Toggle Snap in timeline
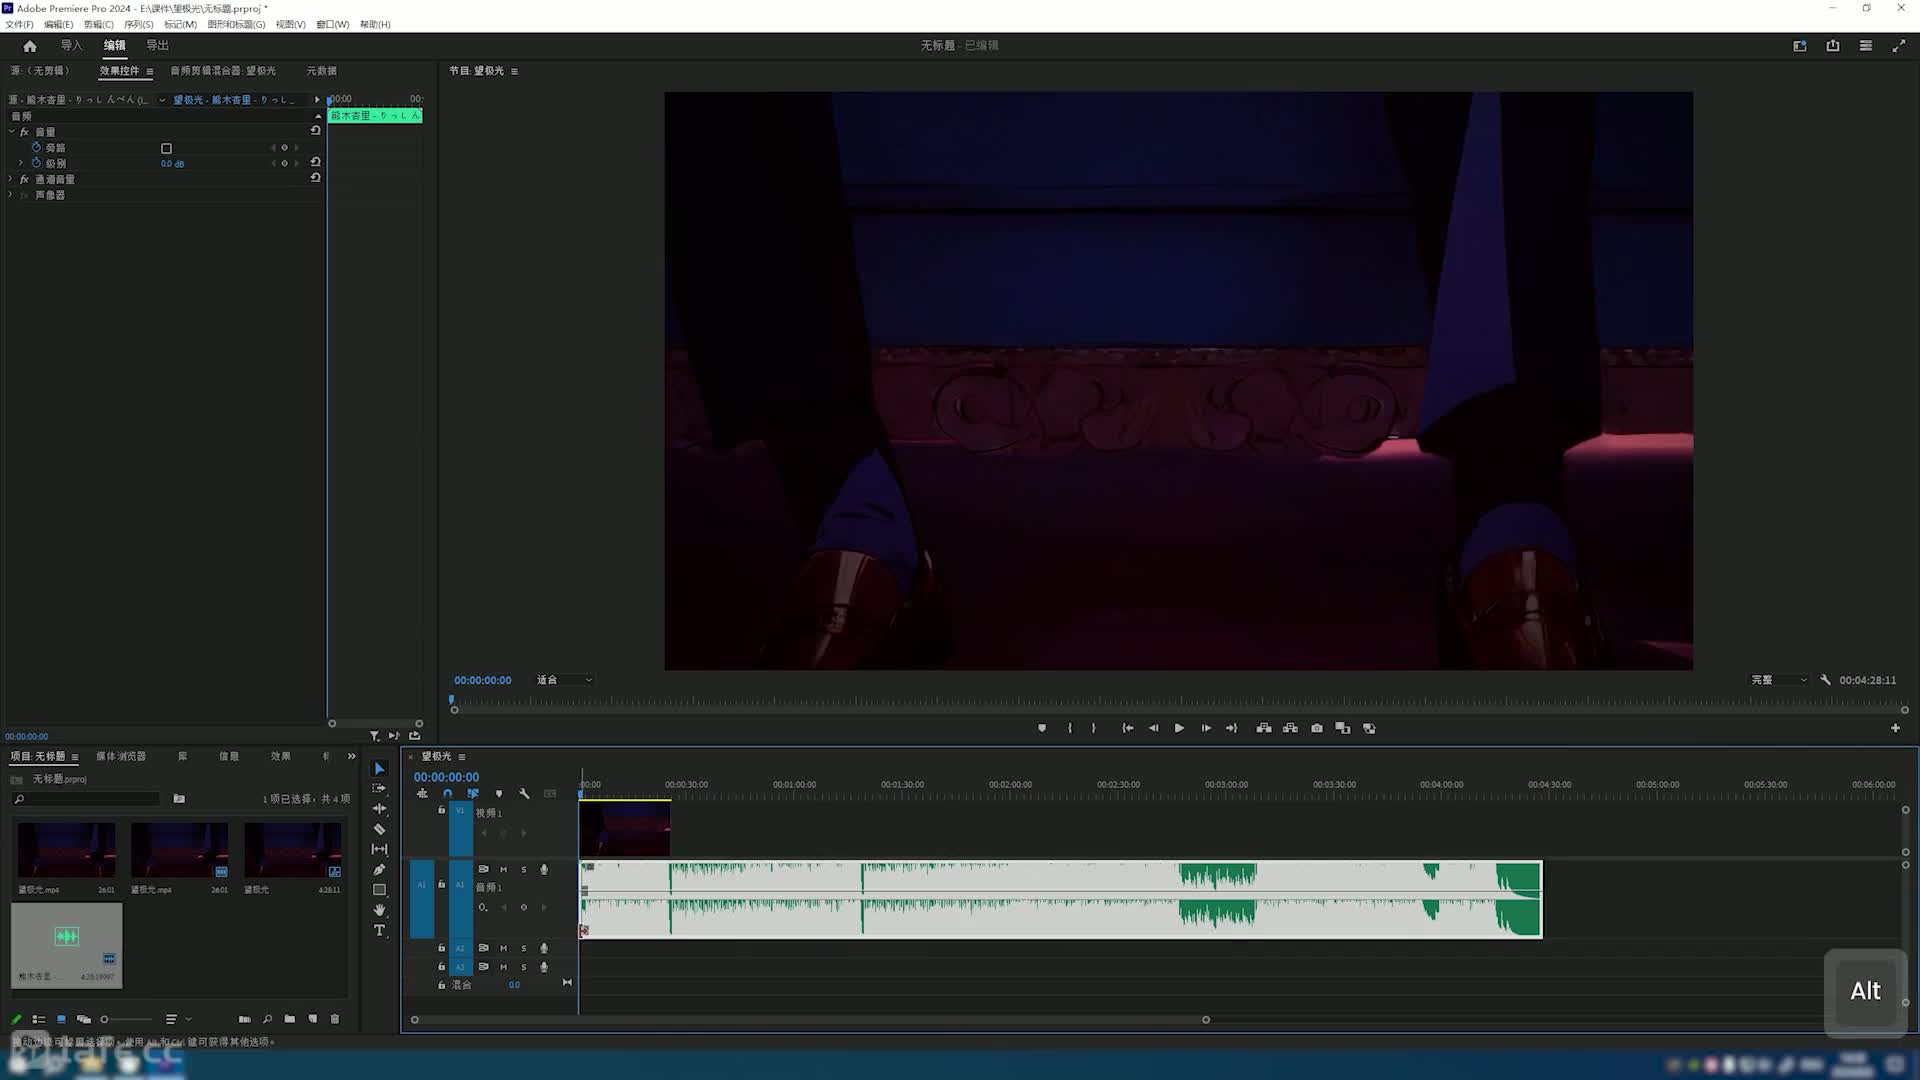Screen dimensions: 1920x1080 point(447,794)
